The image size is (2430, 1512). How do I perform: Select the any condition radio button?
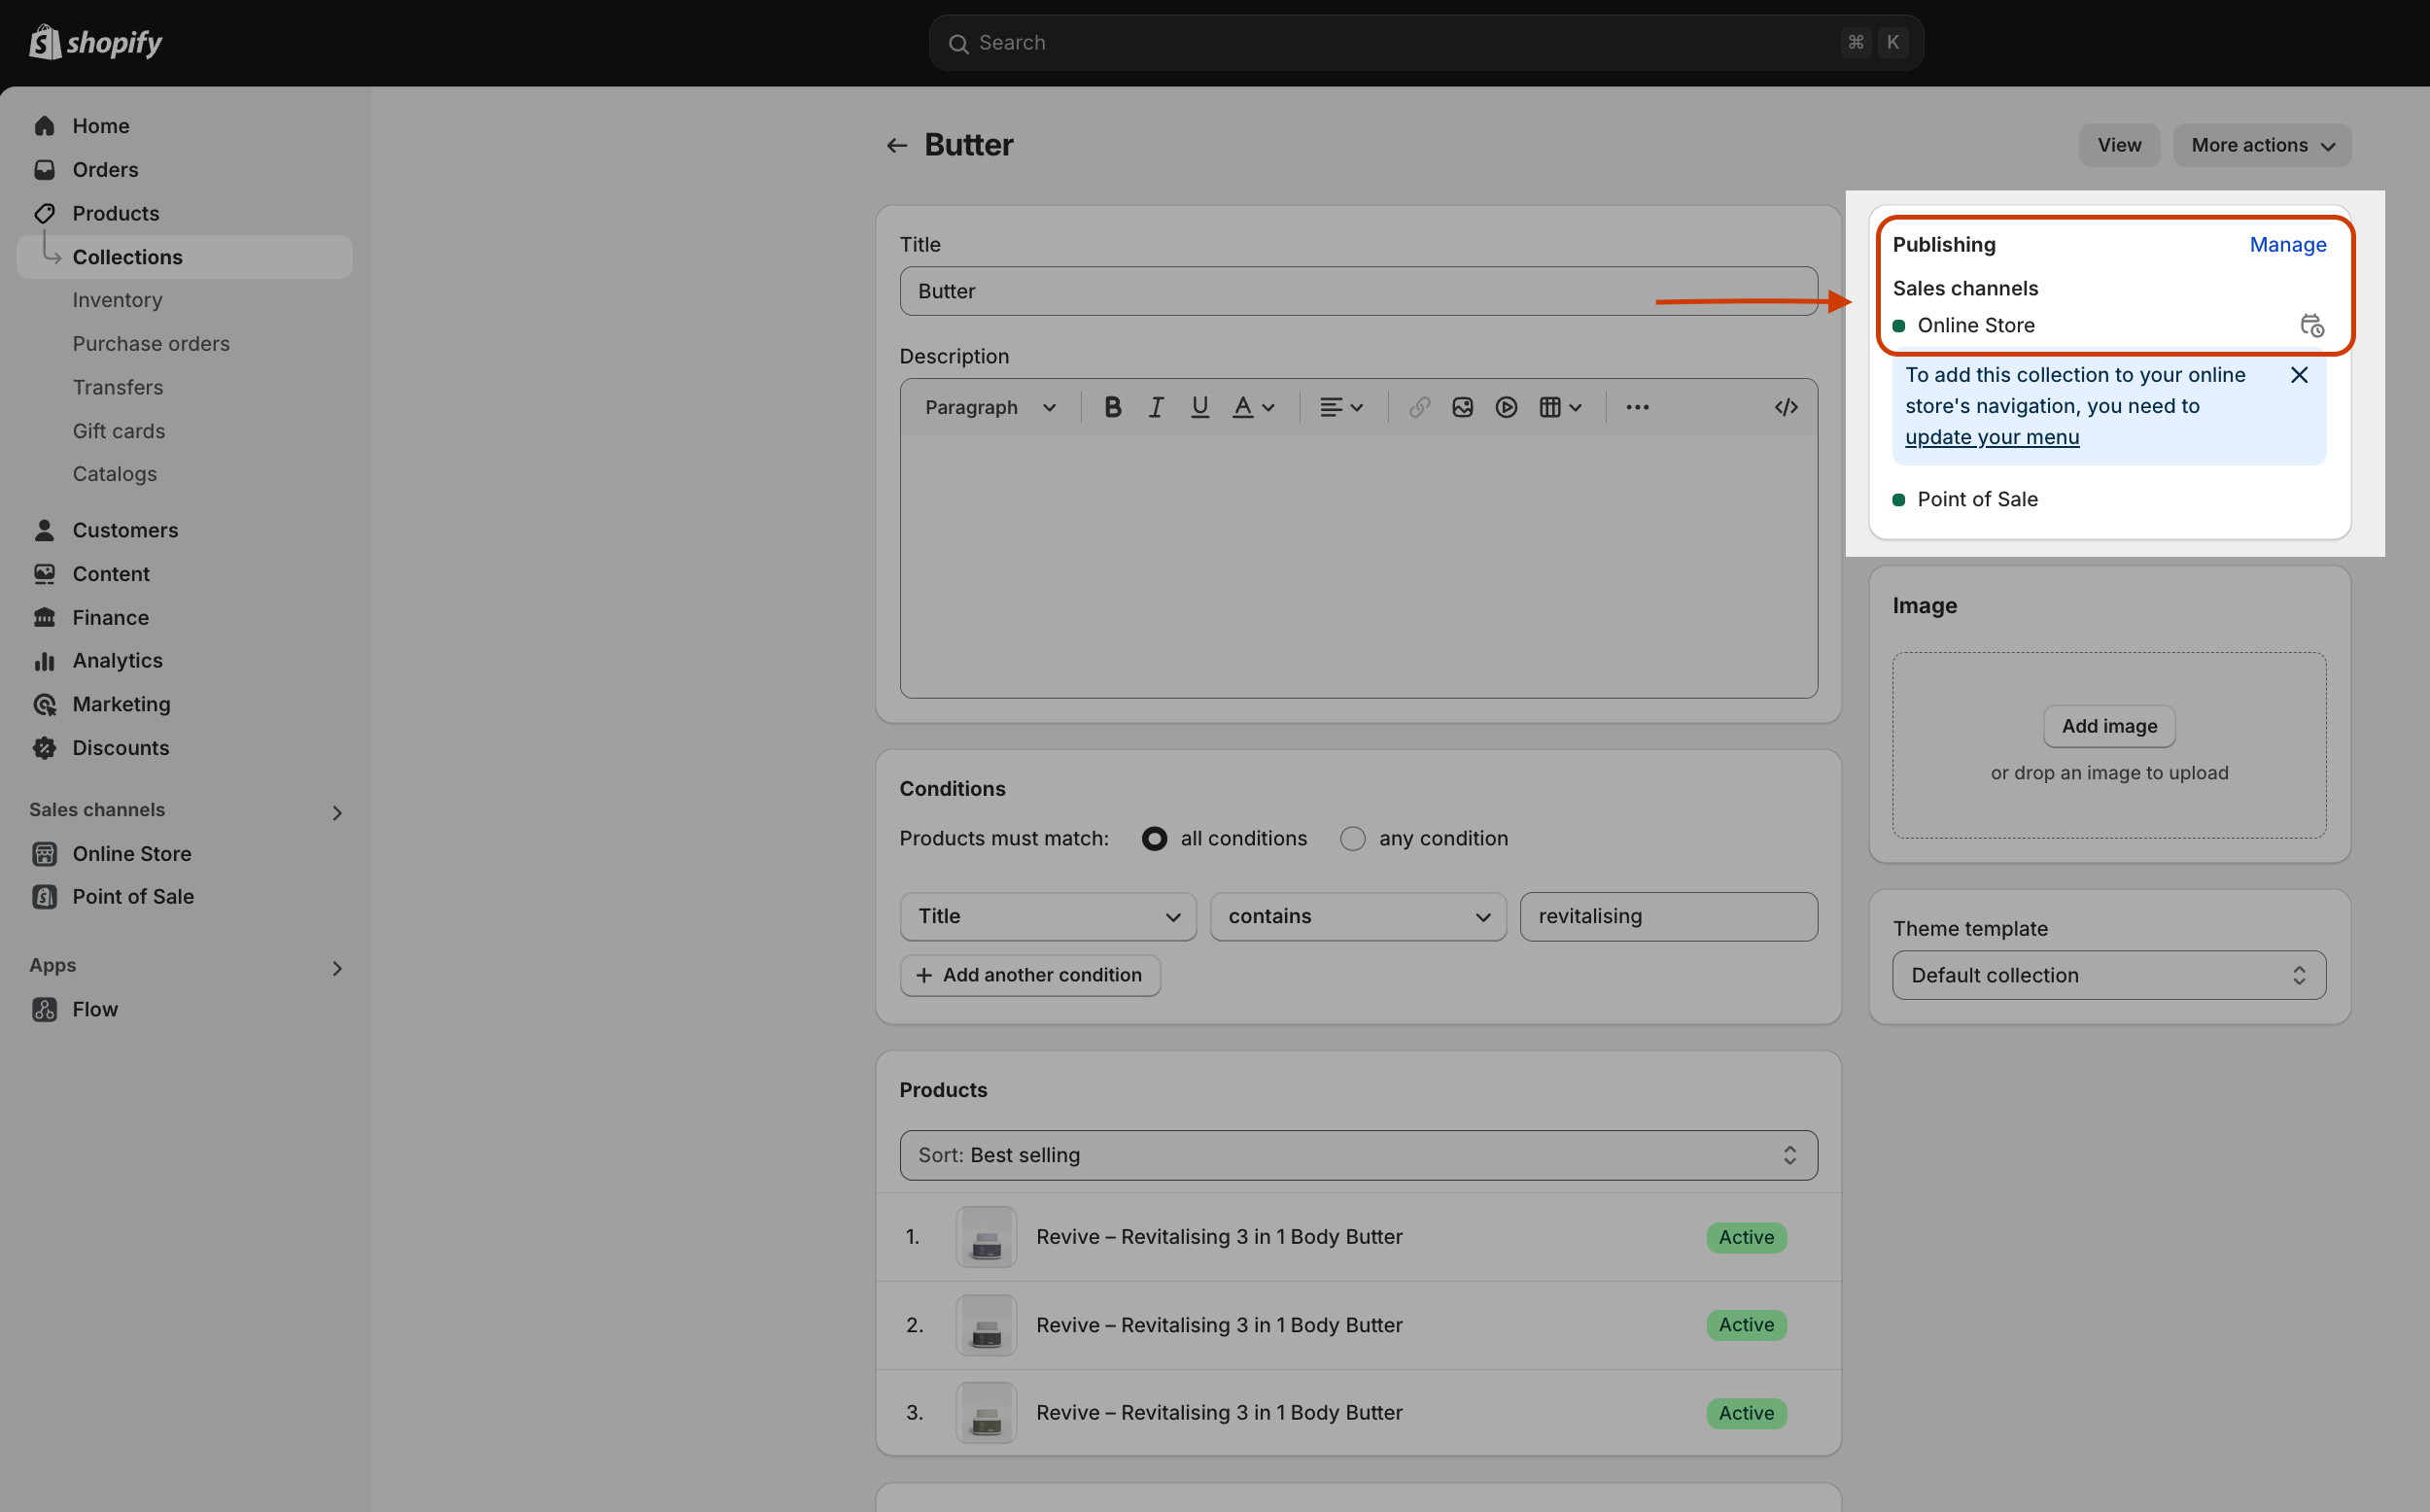click(x=1353, y=839)
